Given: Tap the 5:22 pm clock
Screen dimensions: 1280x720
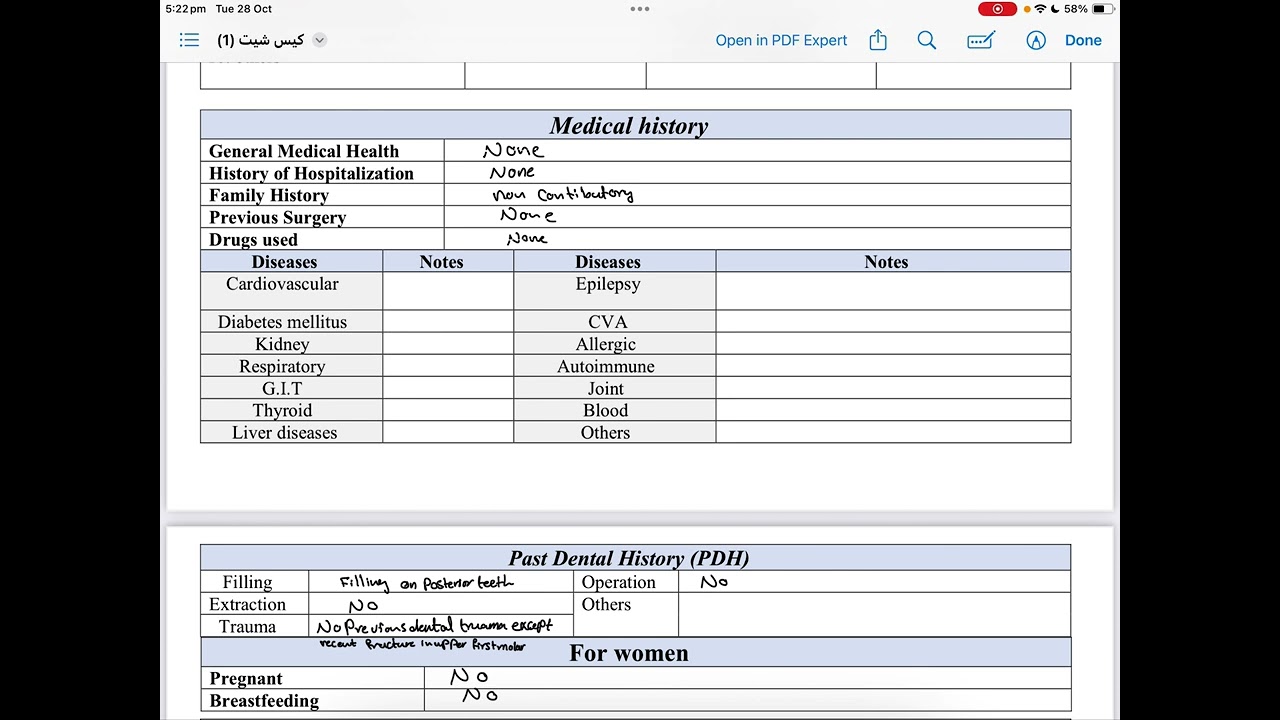Looking at the screenshot, I should [186, 9].
